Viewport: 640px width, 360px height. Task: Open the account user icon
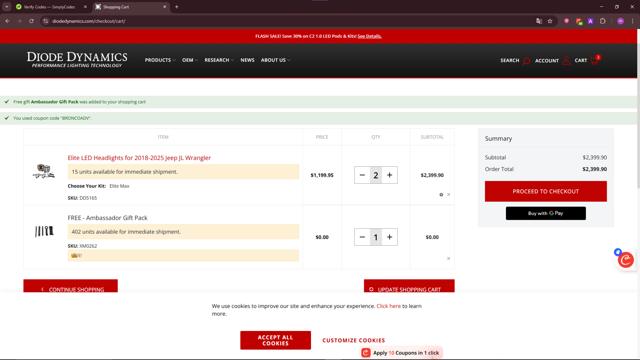(566, 61)
